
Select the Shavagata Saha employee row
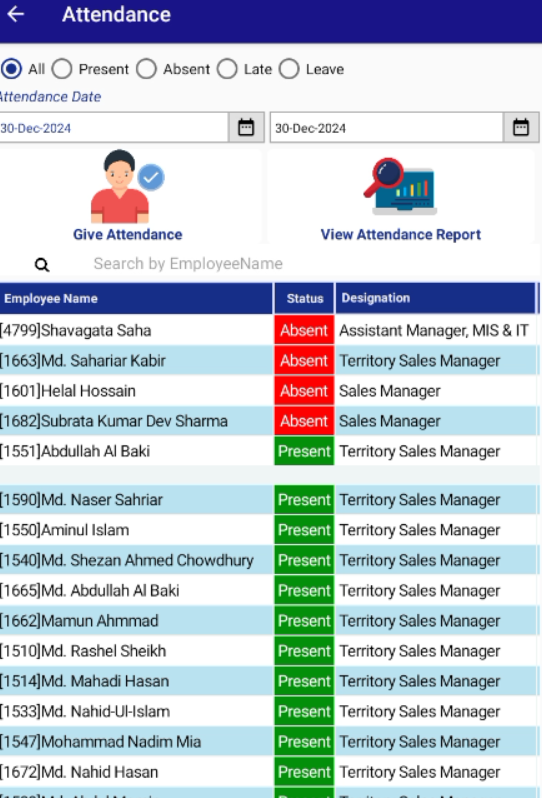(269, 330)
